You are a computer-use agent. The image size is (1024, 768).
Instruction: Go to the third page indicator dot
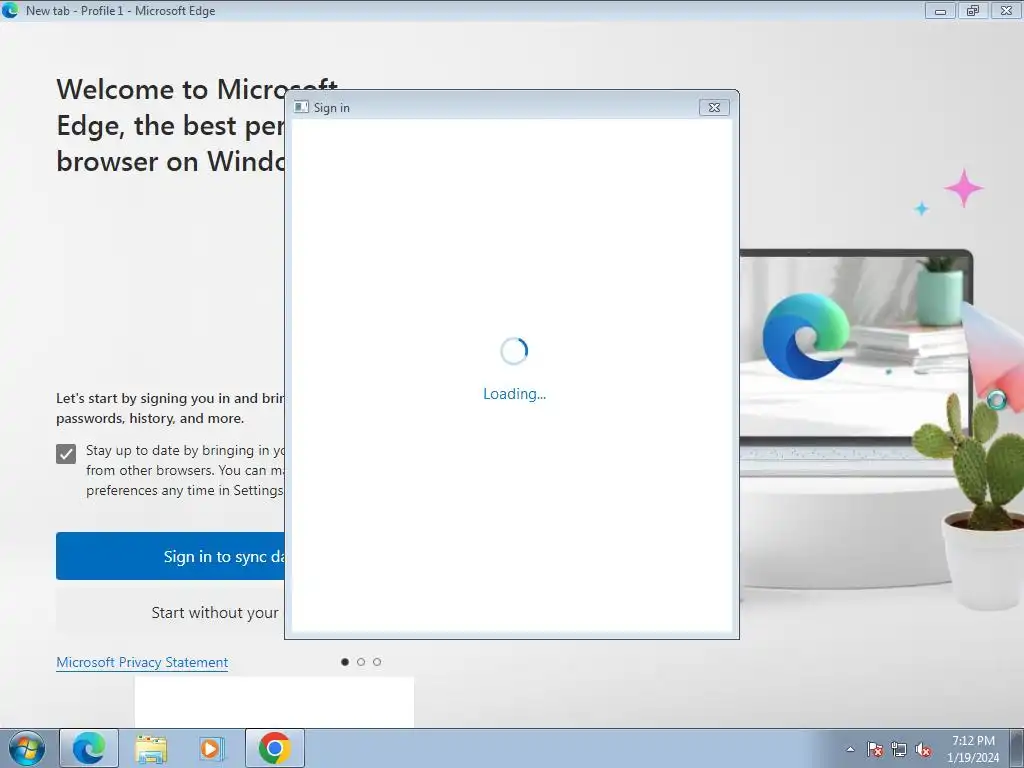click(x=377, y=662)
